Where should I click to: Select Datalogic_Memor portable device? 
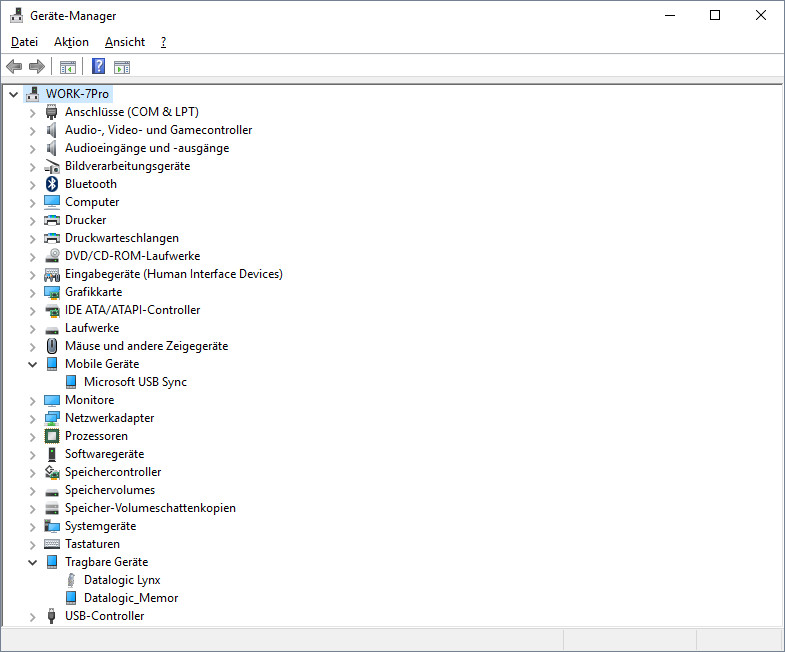(x=130, y=598)
